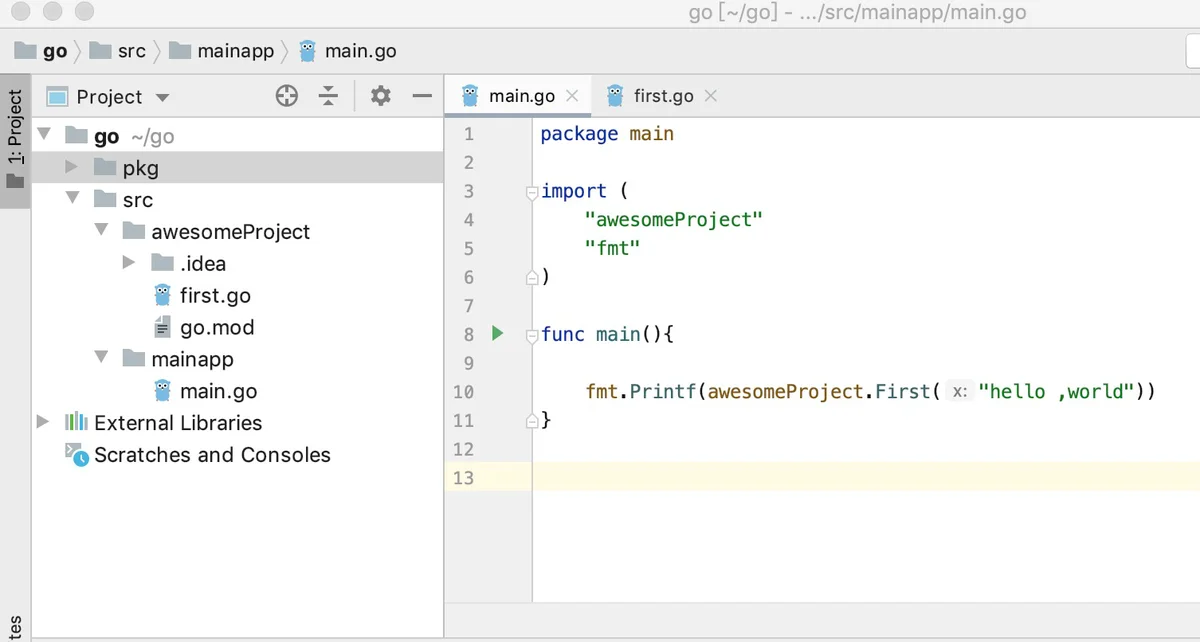The height and width of the screenshot is (642, 1200).
Task: Click the mainapp folder icon in tree
Action: pyautogui.click(x=134, y=358)
